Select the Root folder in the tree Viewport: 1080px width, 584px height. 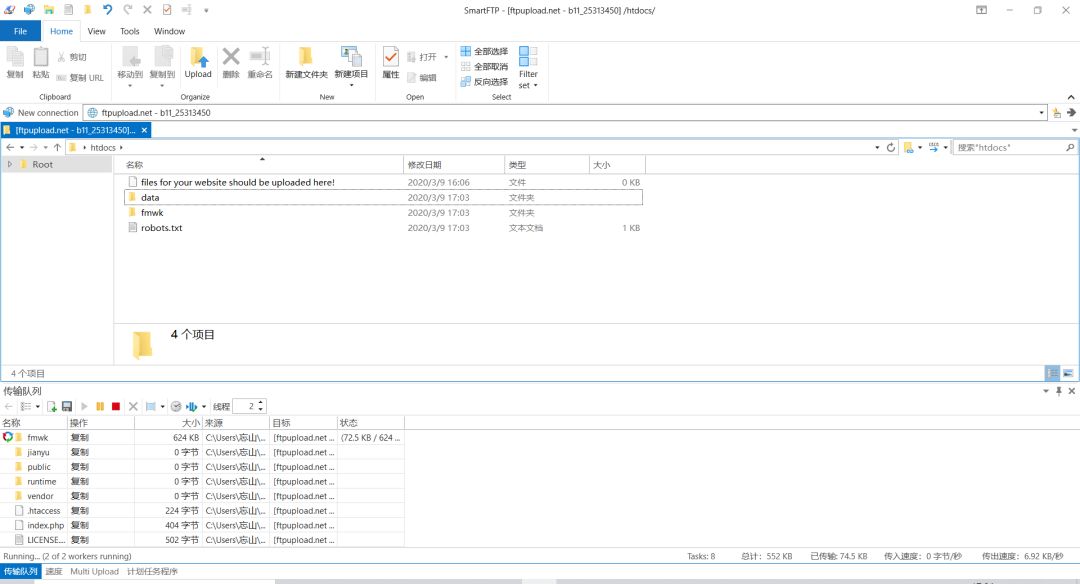click(x=42, y=165)
